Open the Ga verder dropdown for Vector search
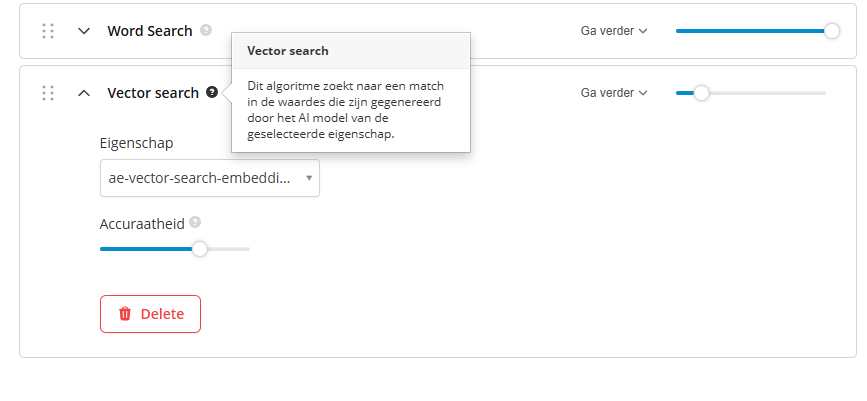The image size is (867, 401). 614,93
